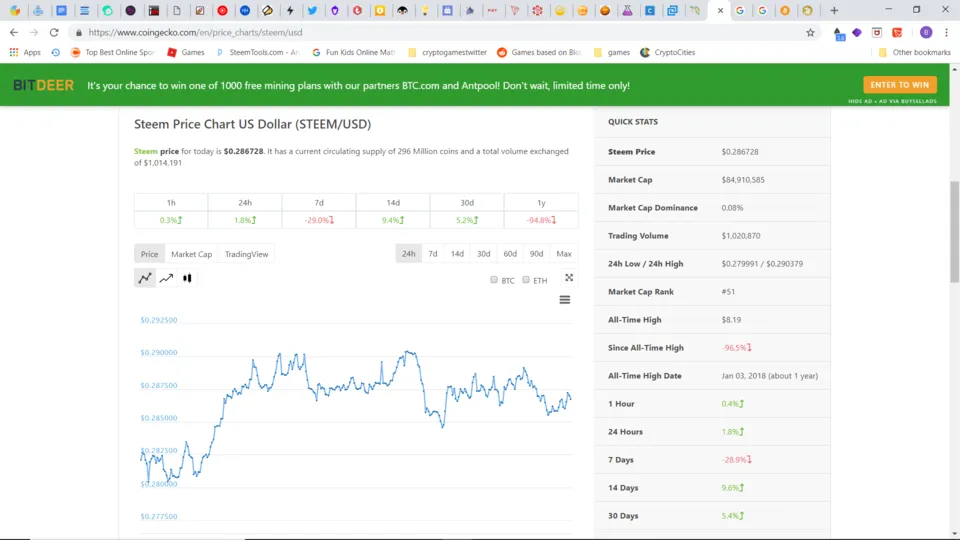This screenshot has width=960, height=540.
Task: Open the Games bookmark
Action: (186, 53)
